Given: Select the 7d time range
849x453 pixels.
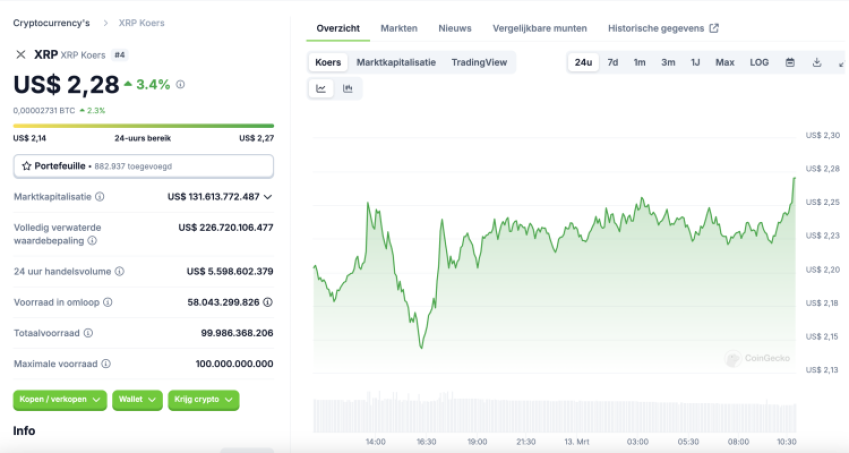Looking at the screenshot, I should 612,63.
